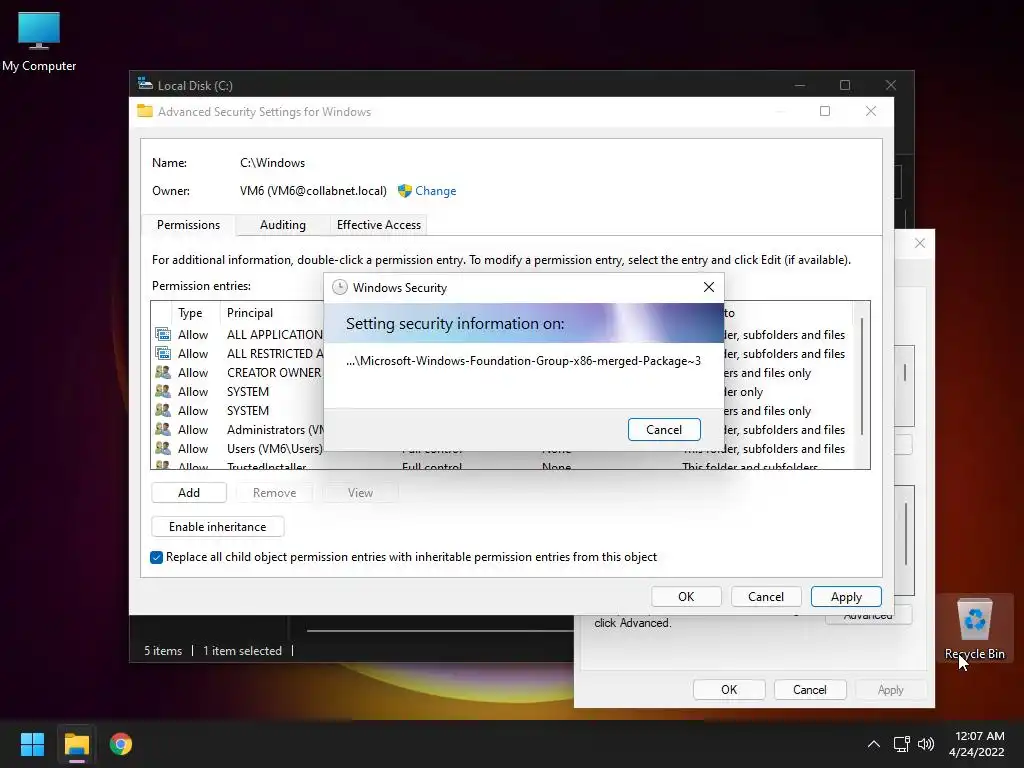This screenshot has width=1024, height=768.
Task: Select the Users (VM6\Users) entry icon
Action: pyautogui.click(x=163, y=449)
